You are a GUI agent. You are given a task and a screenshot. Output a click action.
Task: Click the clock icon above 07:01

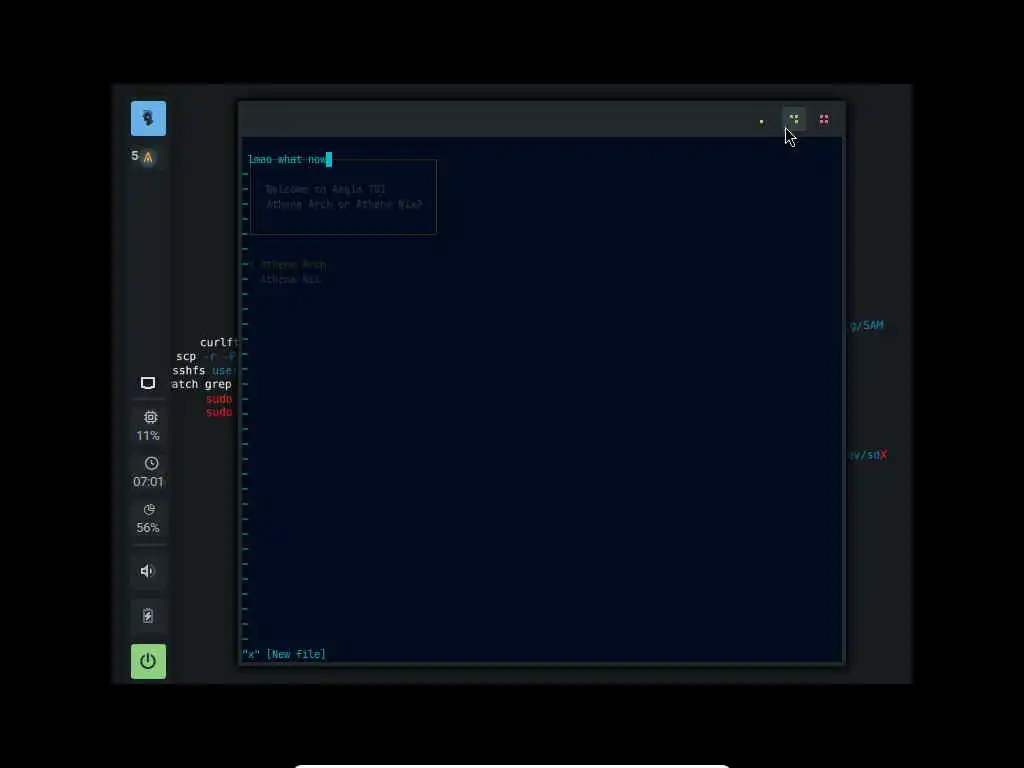tap(151, 464)
